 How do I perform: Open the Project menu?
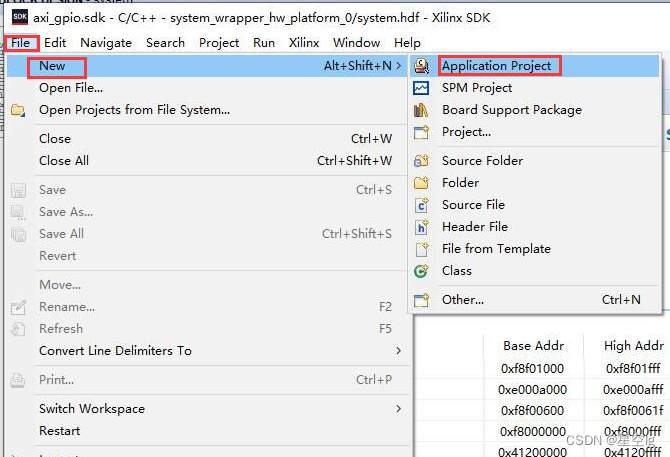[x=219, y=43]
